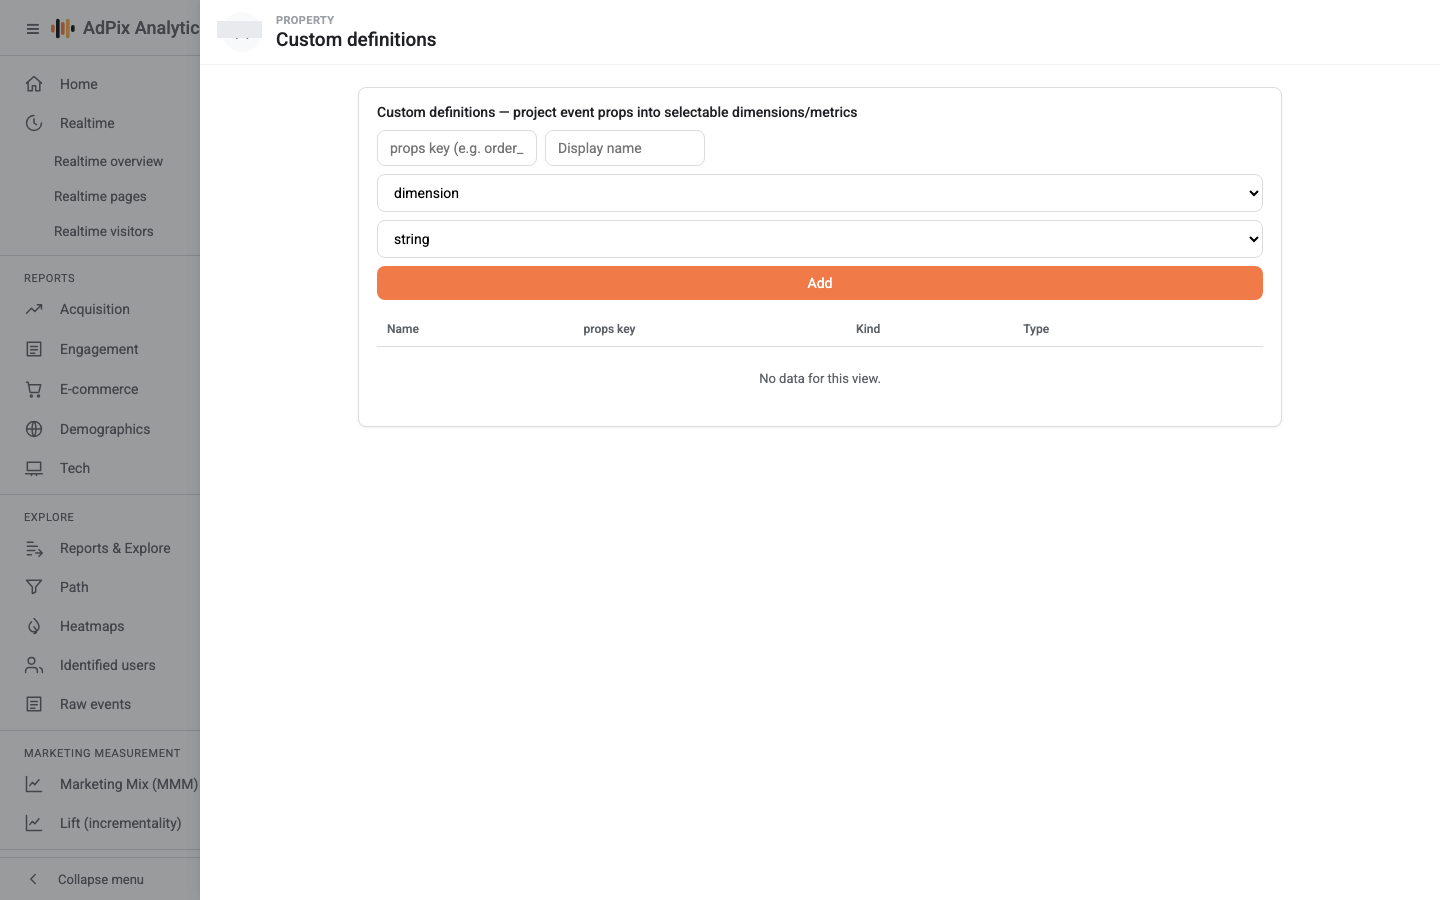Click the orange Add button

click(820, 283)
